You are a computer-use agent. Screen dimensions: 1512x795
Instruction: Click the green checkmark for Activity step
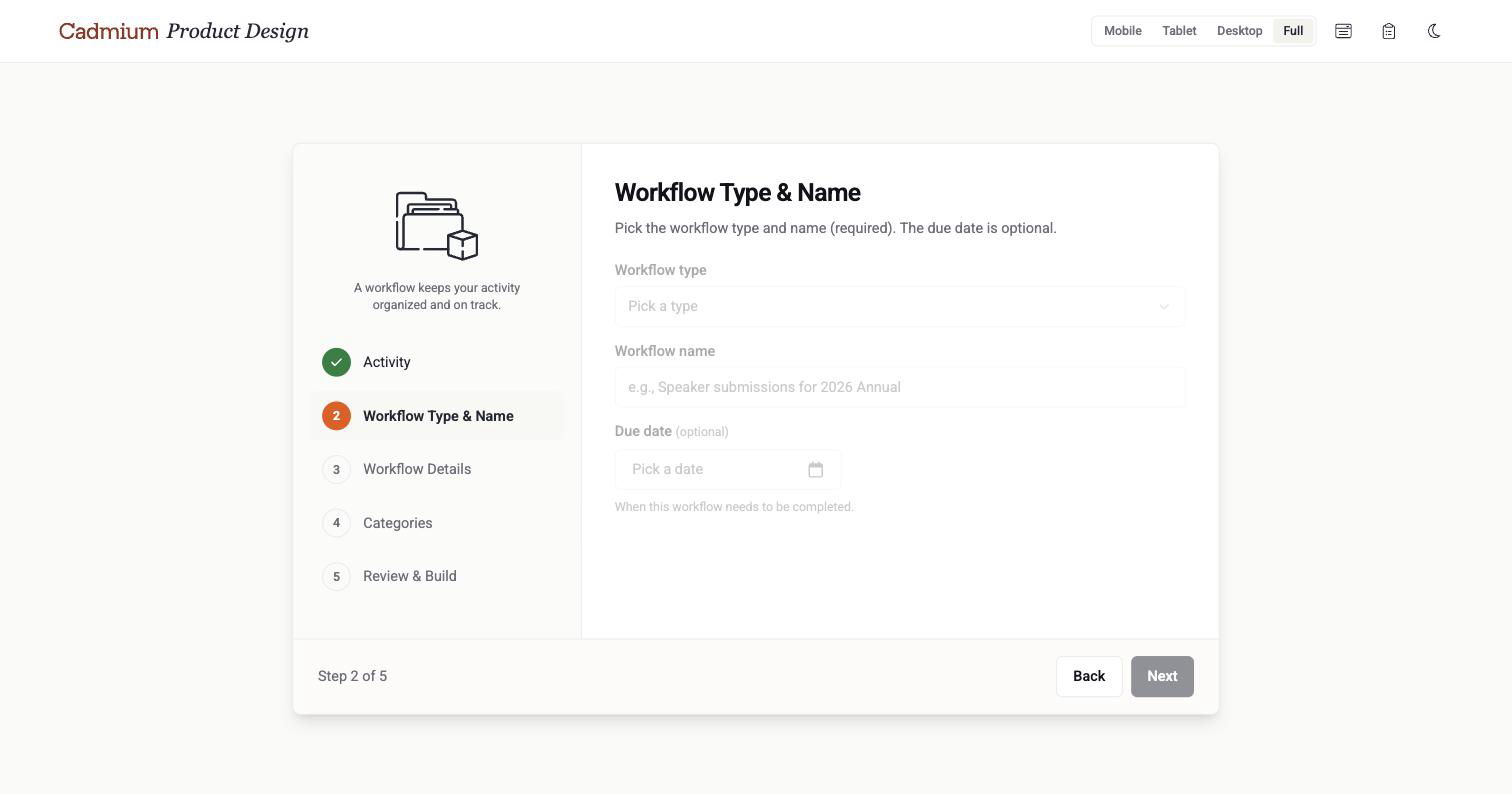(x=336, y=362)
